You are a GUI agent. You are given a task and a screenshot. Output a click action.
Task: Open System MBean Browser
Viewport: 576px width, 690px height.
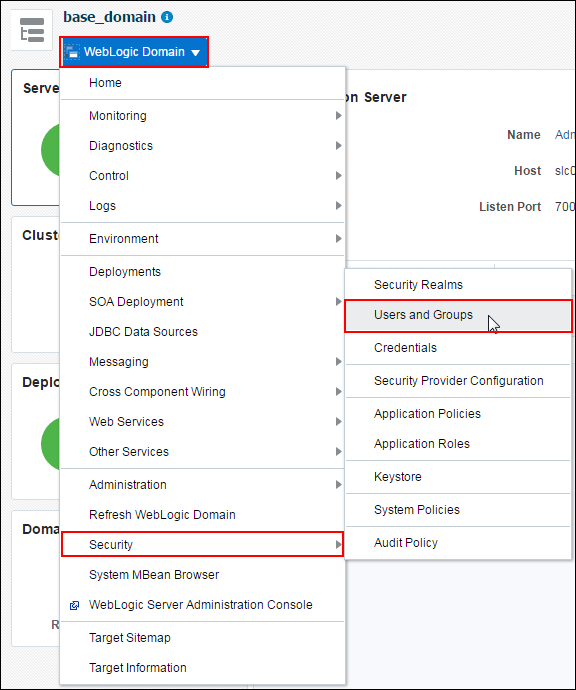[x=202, y=575]
